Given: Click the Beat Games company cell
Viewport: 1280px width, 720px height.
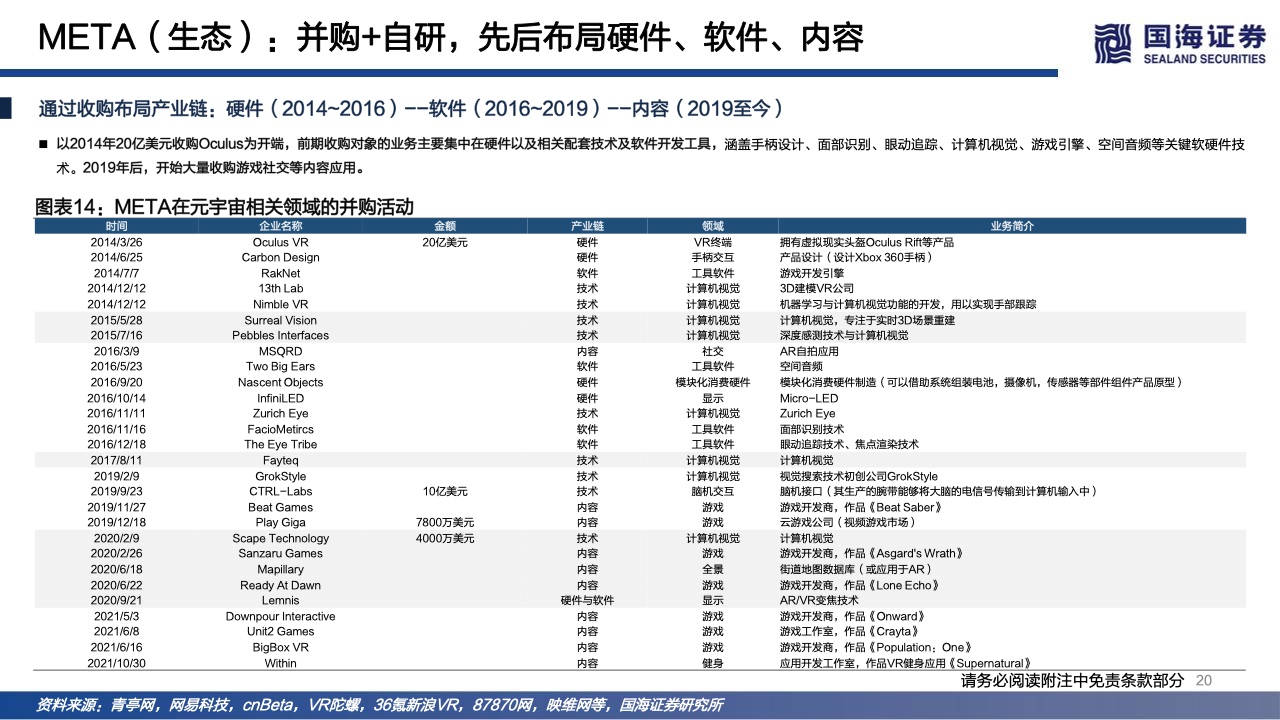Looking at the screenshot, I should coord(280,507).
